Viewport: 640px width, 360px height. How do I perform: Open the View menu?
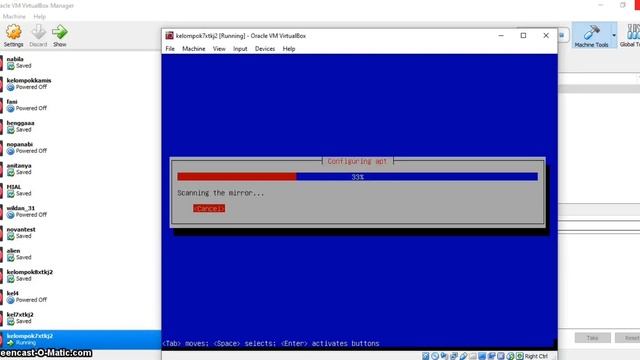(x=219, y=49)
